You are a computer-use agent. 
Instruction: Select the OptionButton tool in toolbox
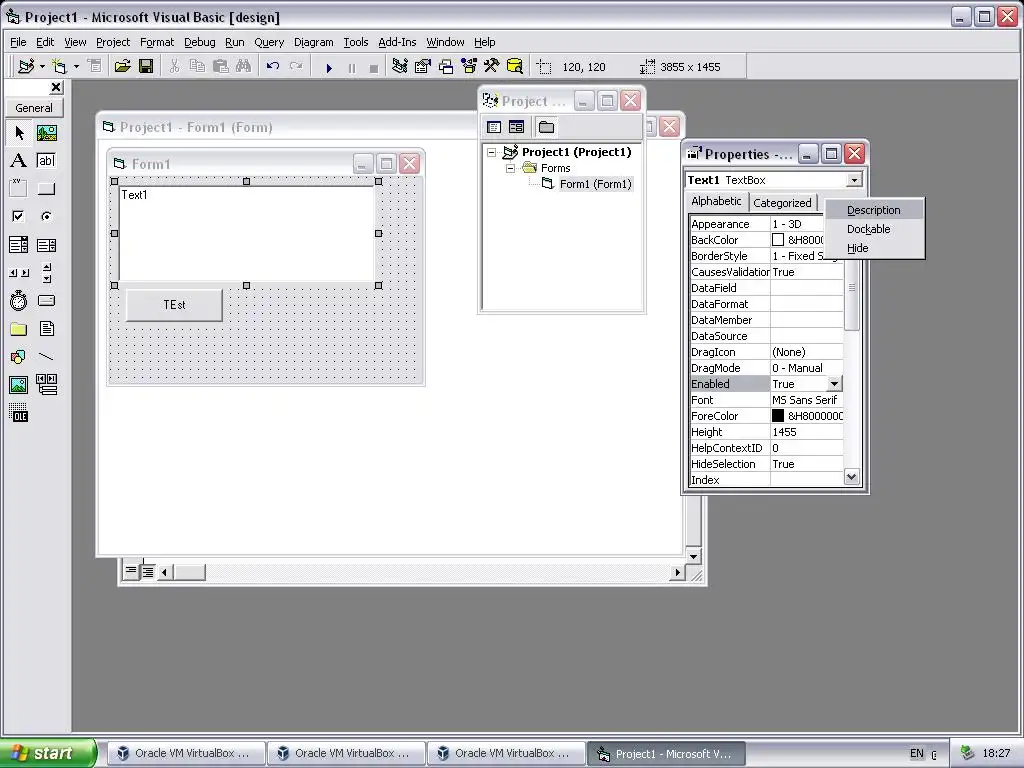point(46,216)
